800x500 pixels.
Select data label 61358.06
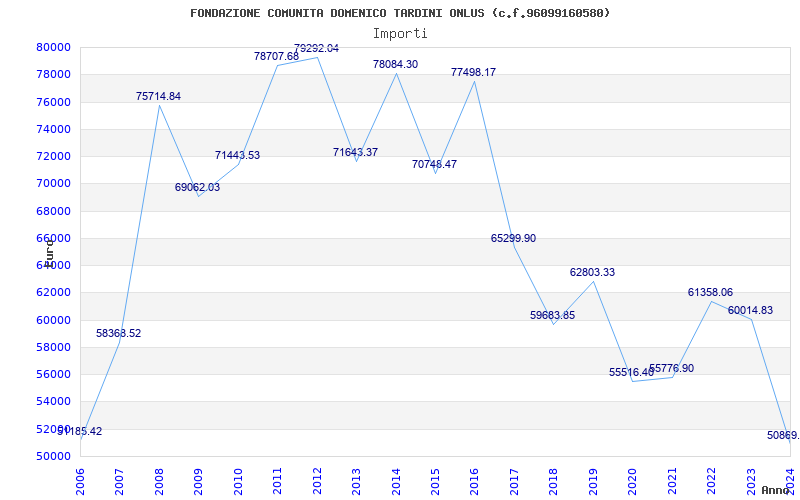[x=711, y=292]
